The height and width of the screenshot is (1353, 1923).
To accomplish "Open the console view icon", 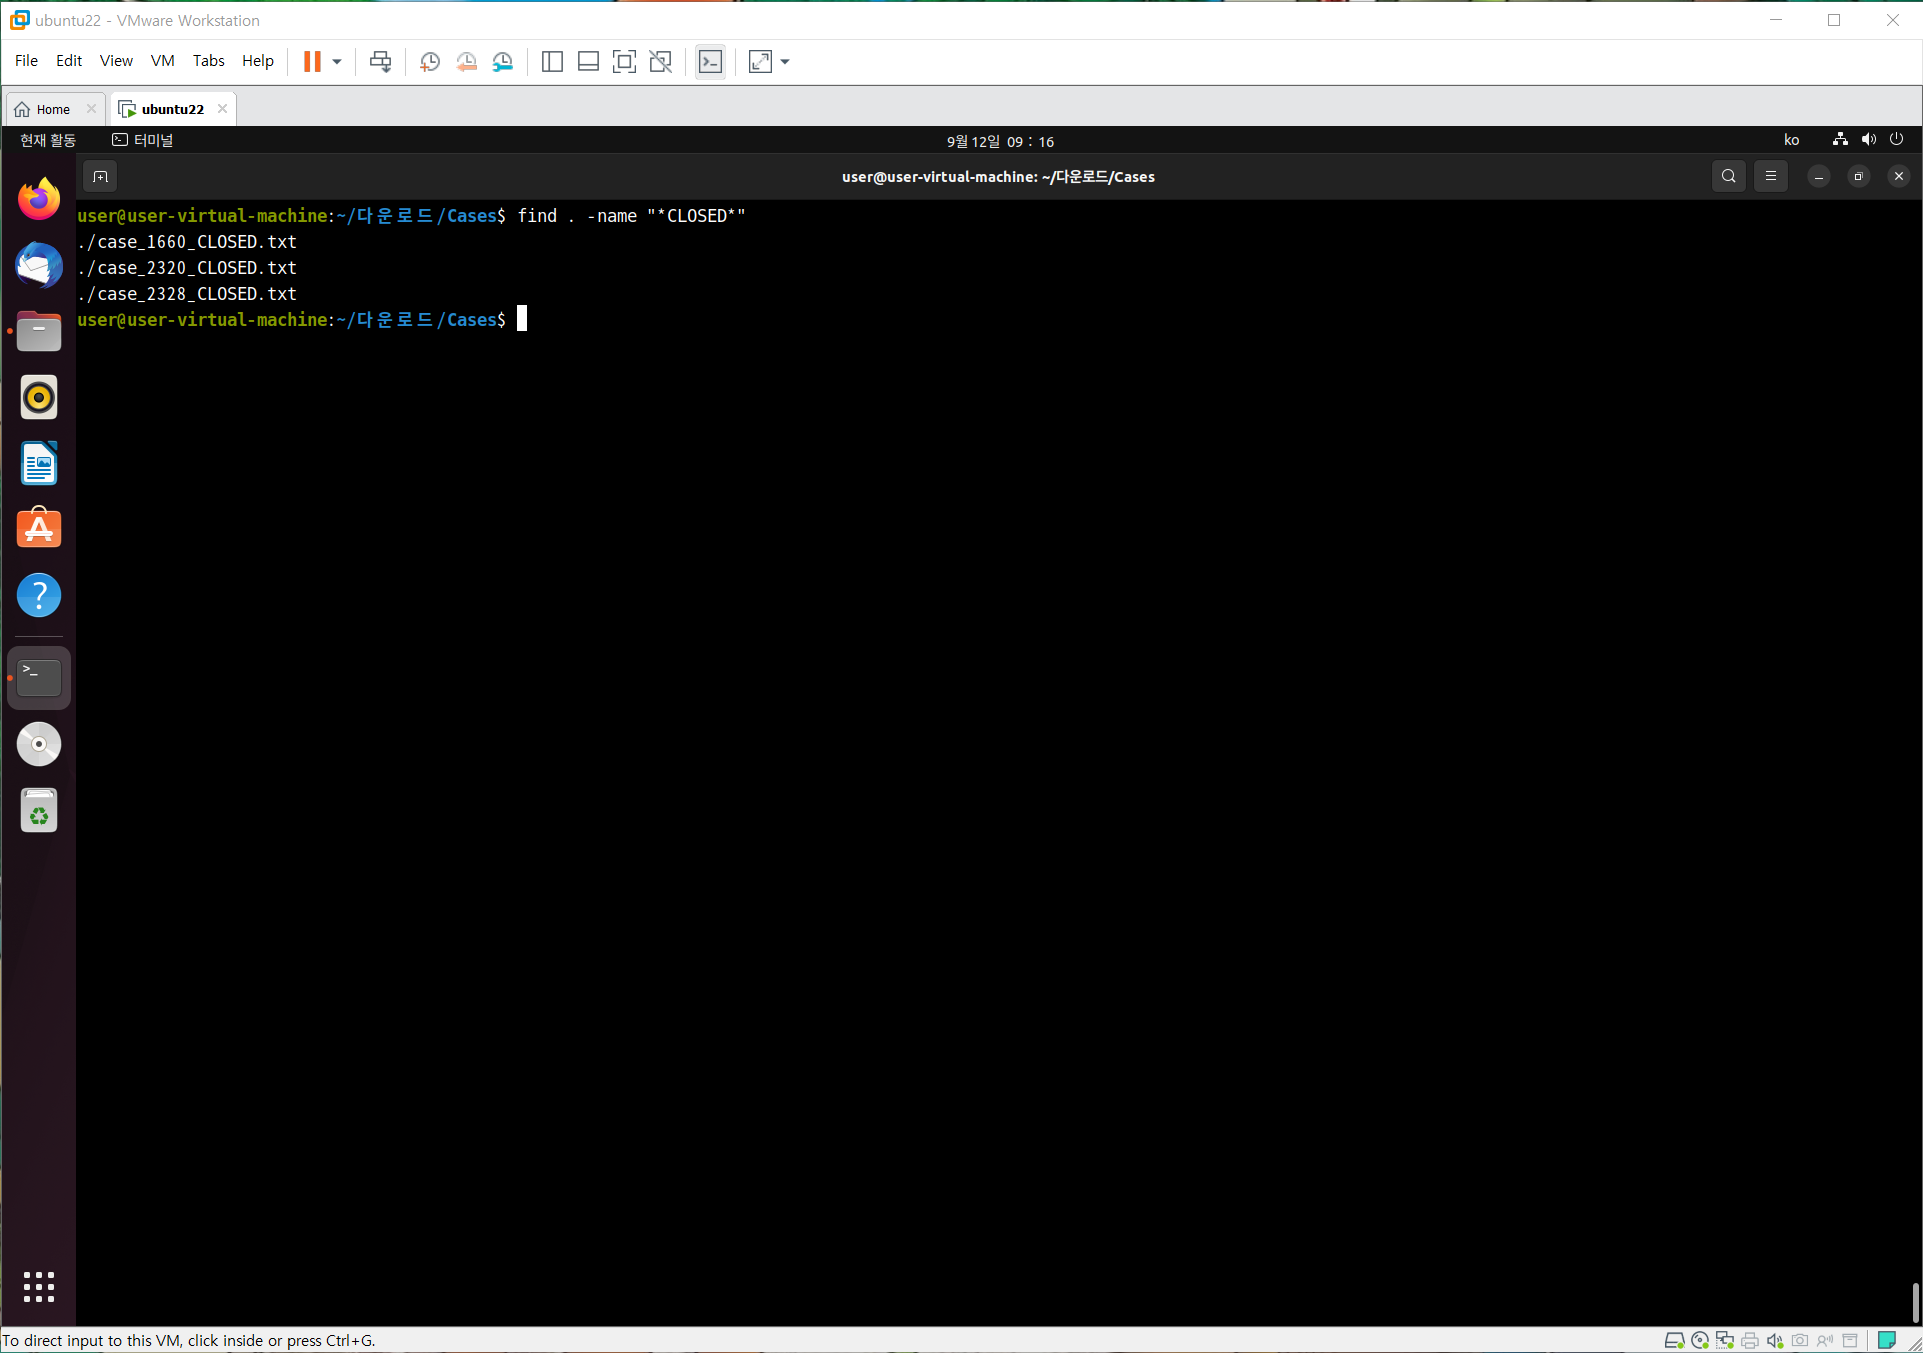I will tap(710, 61).
